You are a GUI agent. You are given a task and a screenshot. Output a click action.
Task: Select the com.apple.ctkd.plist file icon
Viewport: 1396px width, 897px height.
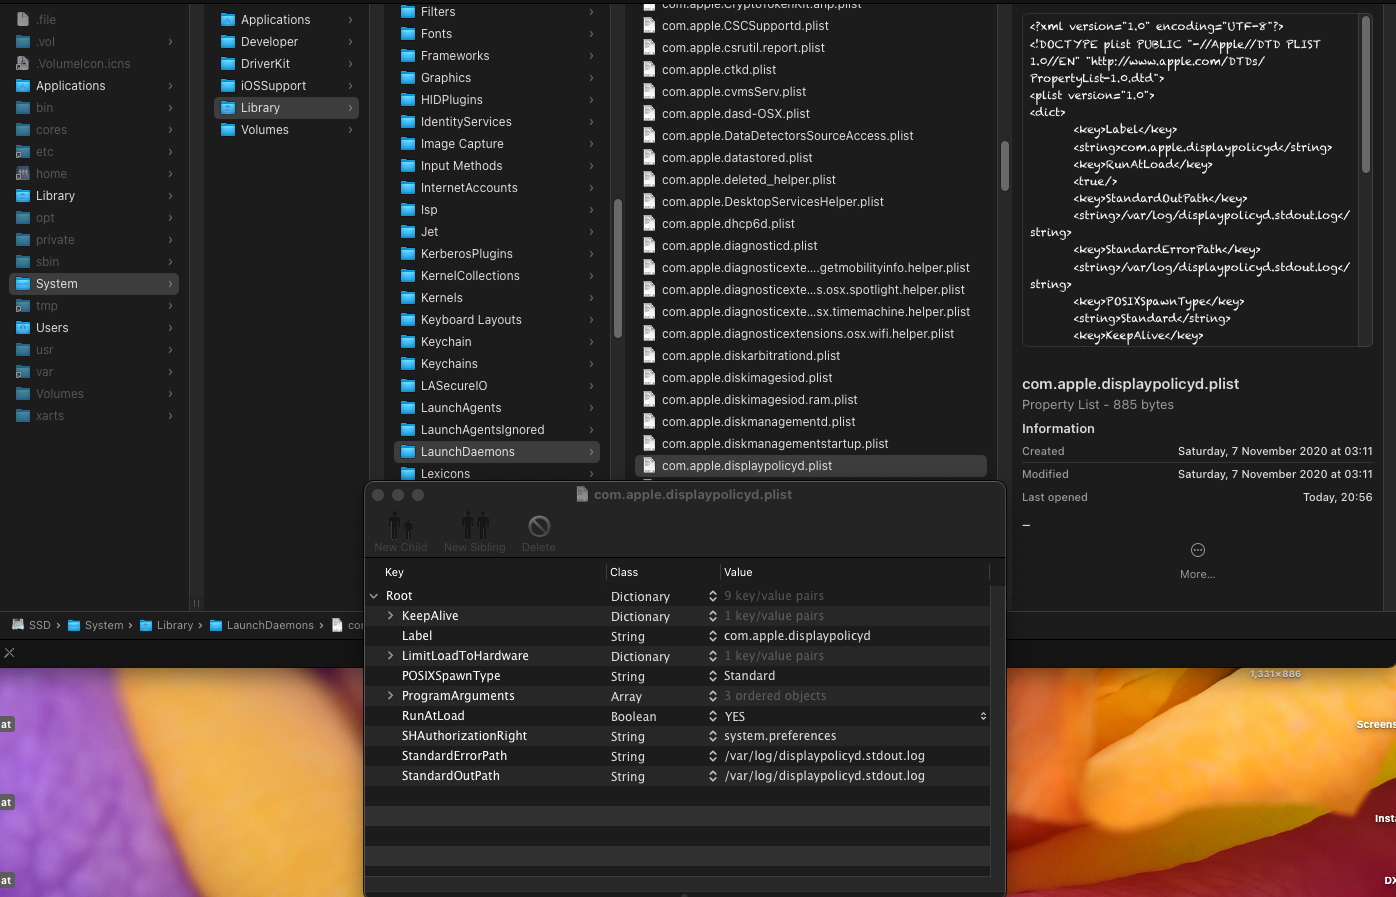(649, 70)
